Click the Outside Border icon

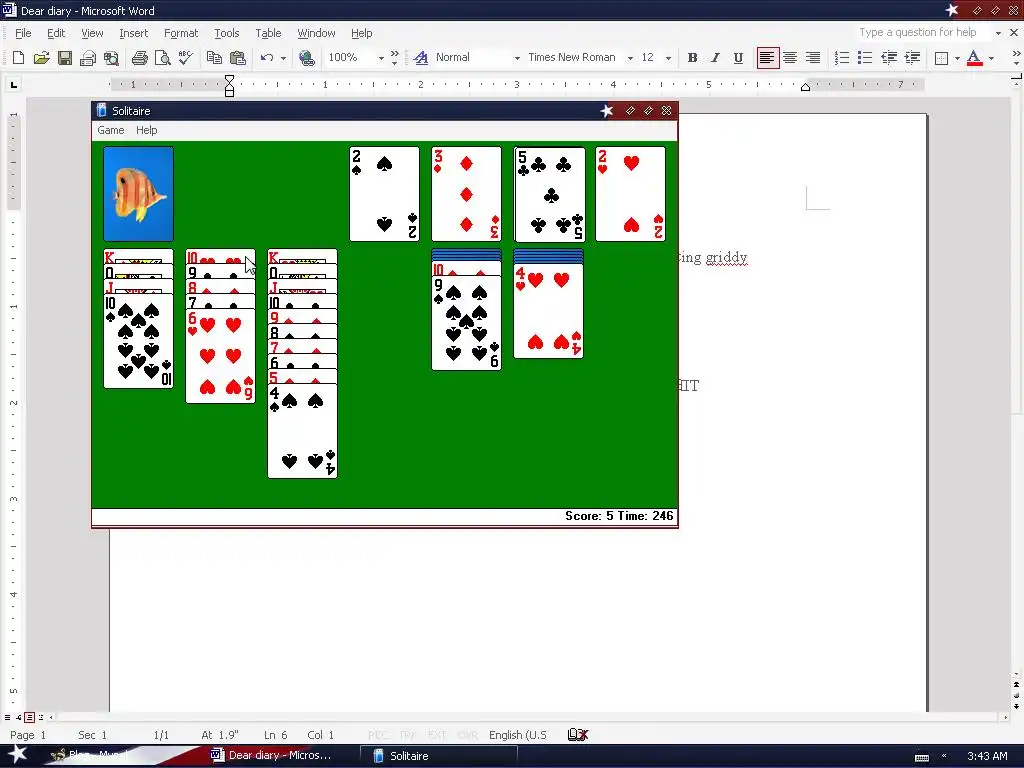[941, 58]
